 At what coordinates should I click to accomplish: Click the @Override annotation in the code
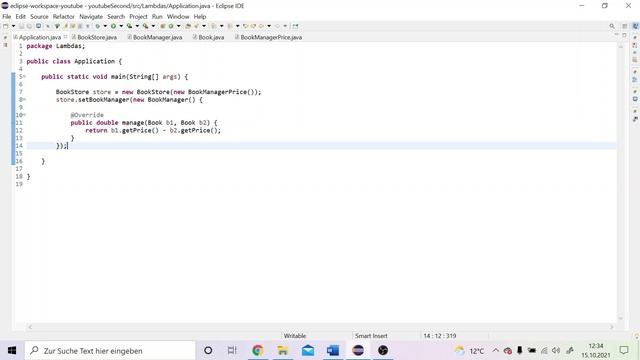point(87,115)
